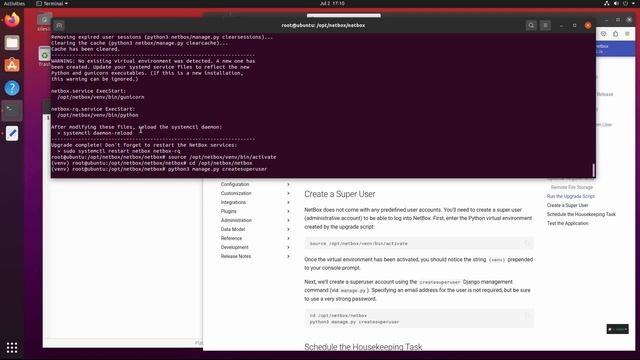The image size is (640, 360).
Task: Click the 'Schedule the Housekeeping Task' heading
Action: coord(363,347)
